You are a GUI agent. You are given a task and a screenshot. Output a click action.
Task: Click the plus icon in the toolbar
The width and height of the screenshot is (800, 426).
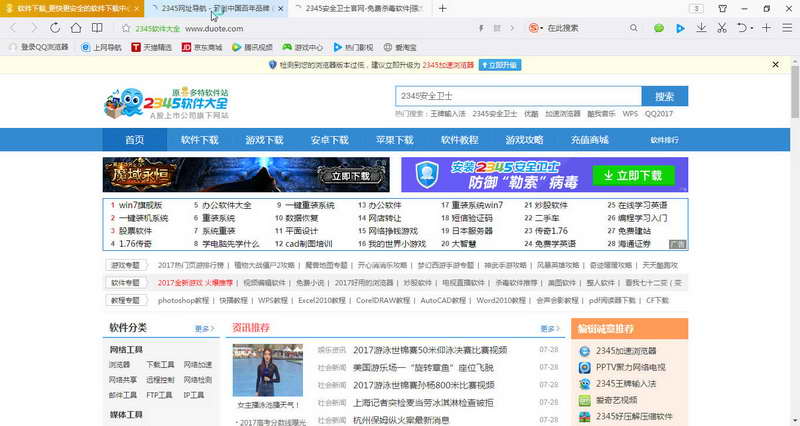tap(766, 28)
